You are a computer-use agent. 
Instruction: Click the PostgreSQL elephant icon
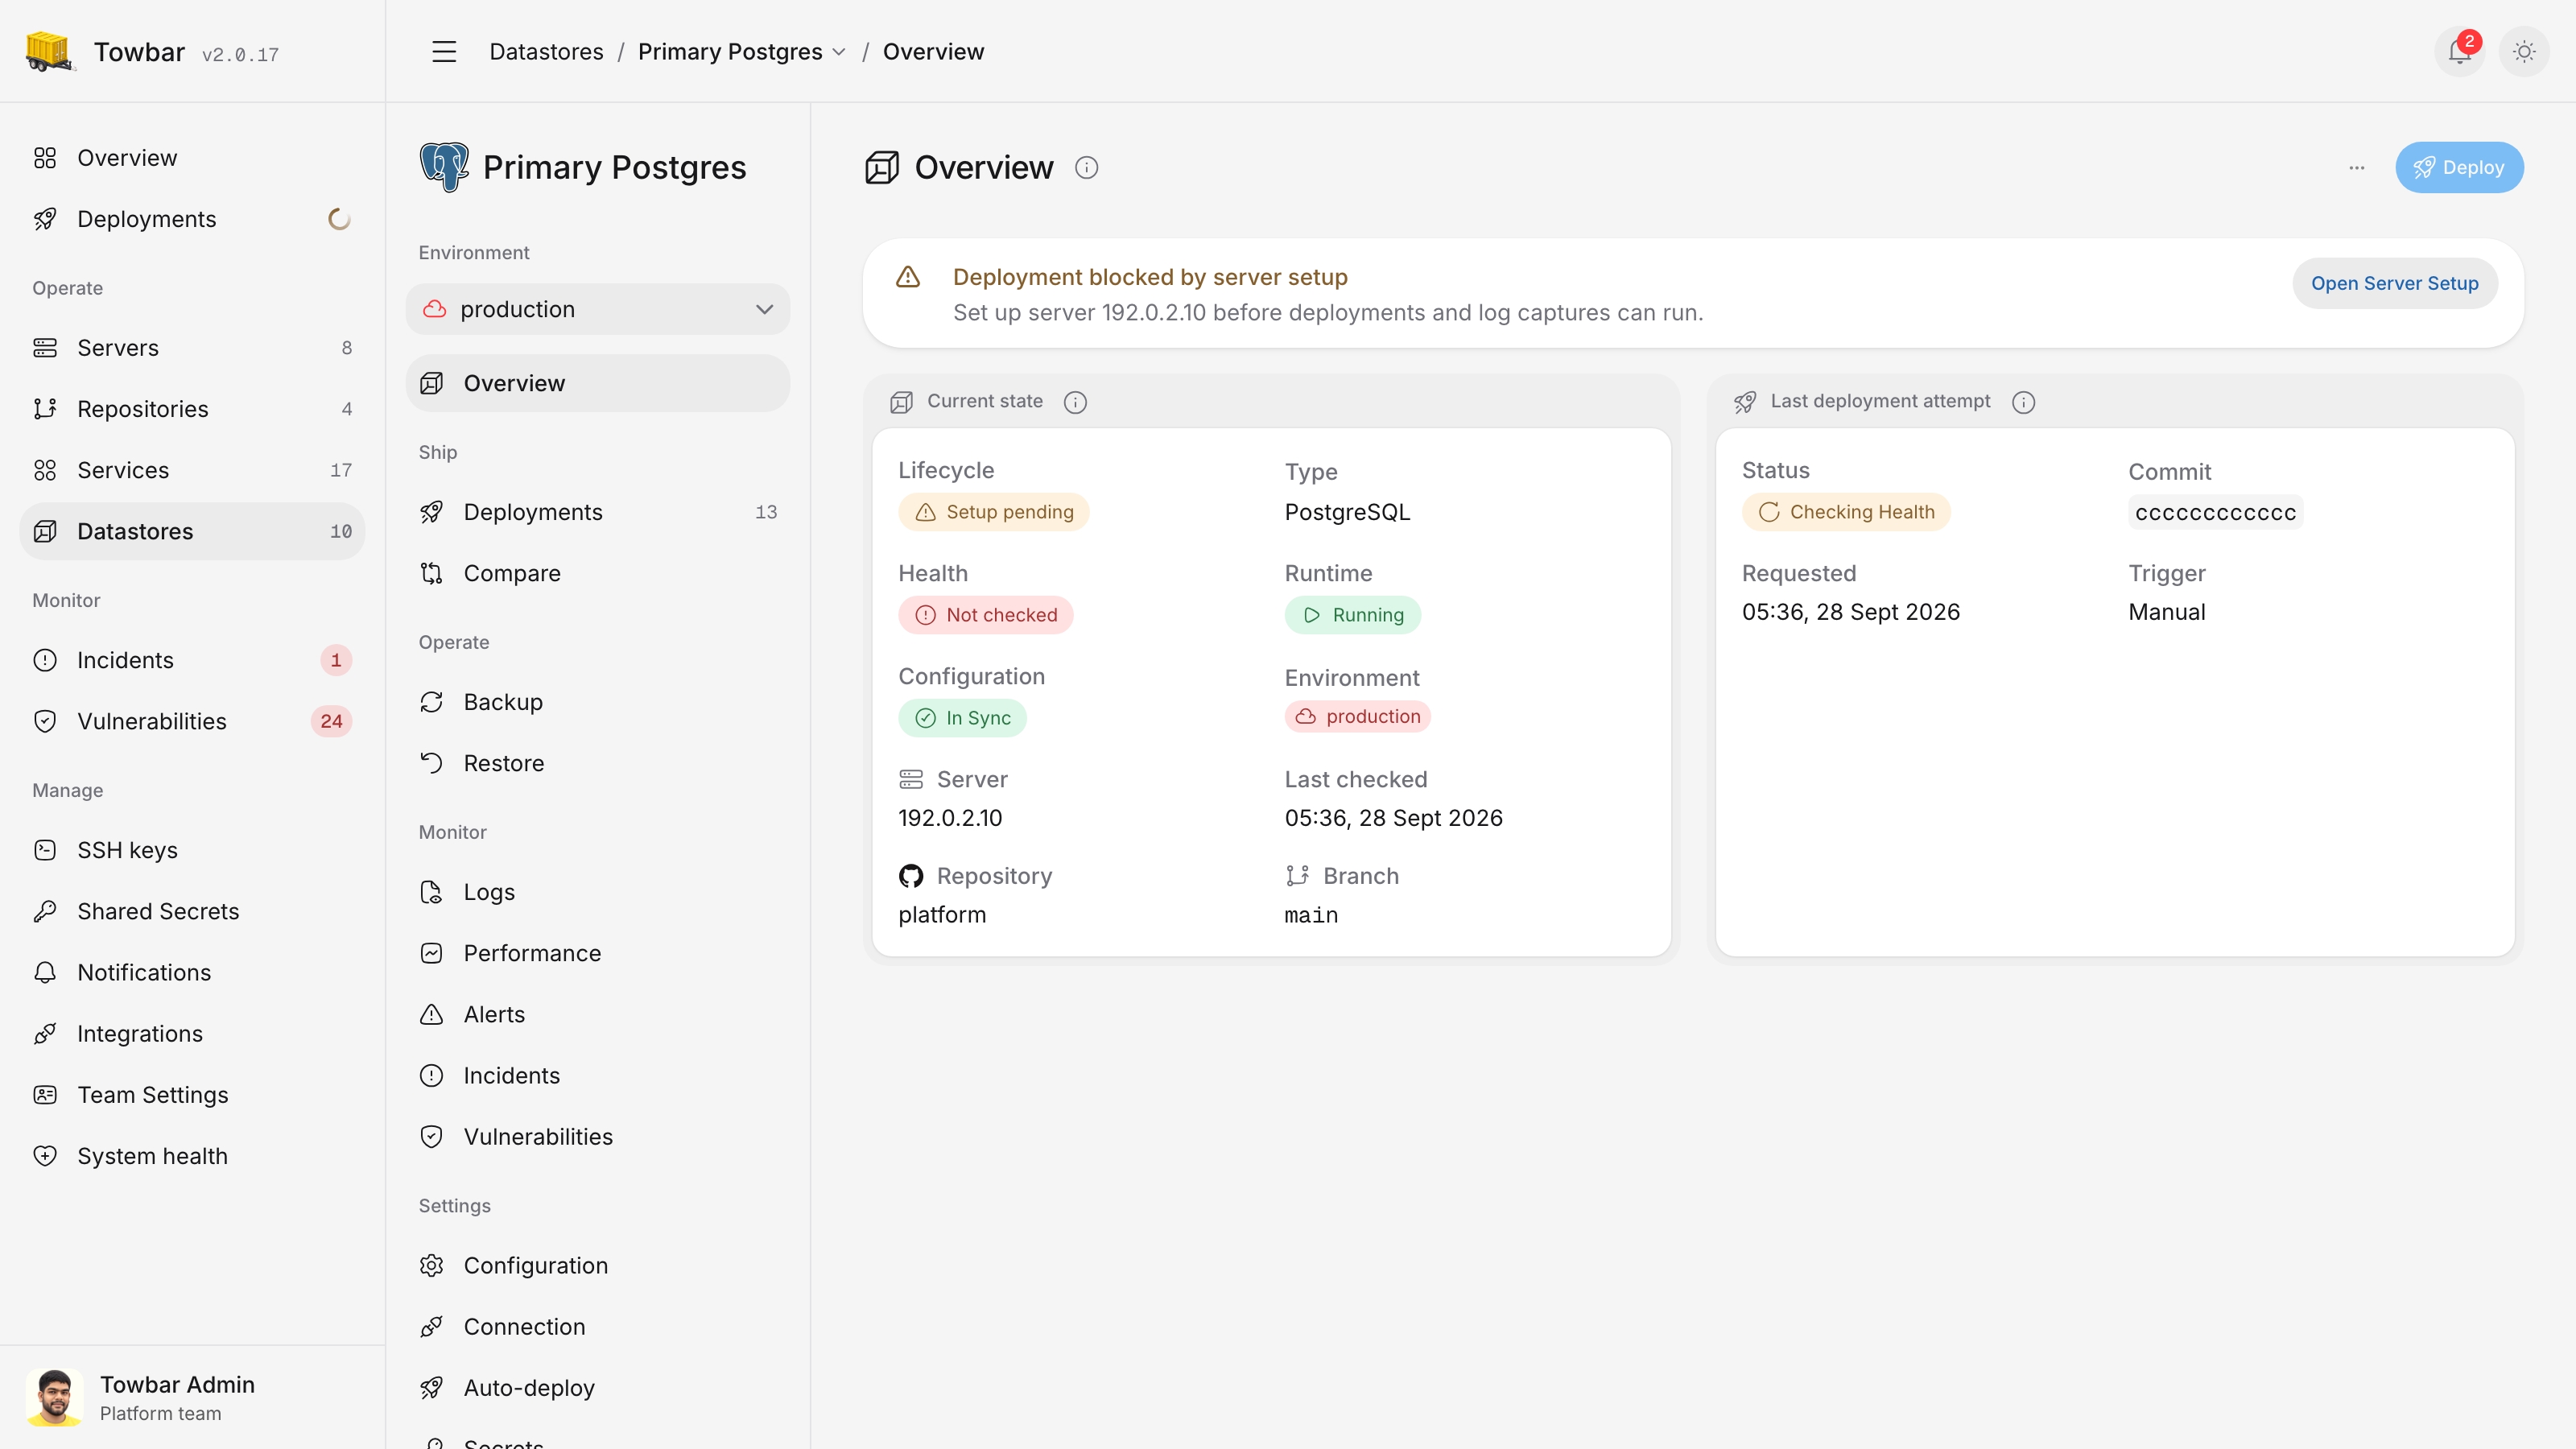pos(444,166)
